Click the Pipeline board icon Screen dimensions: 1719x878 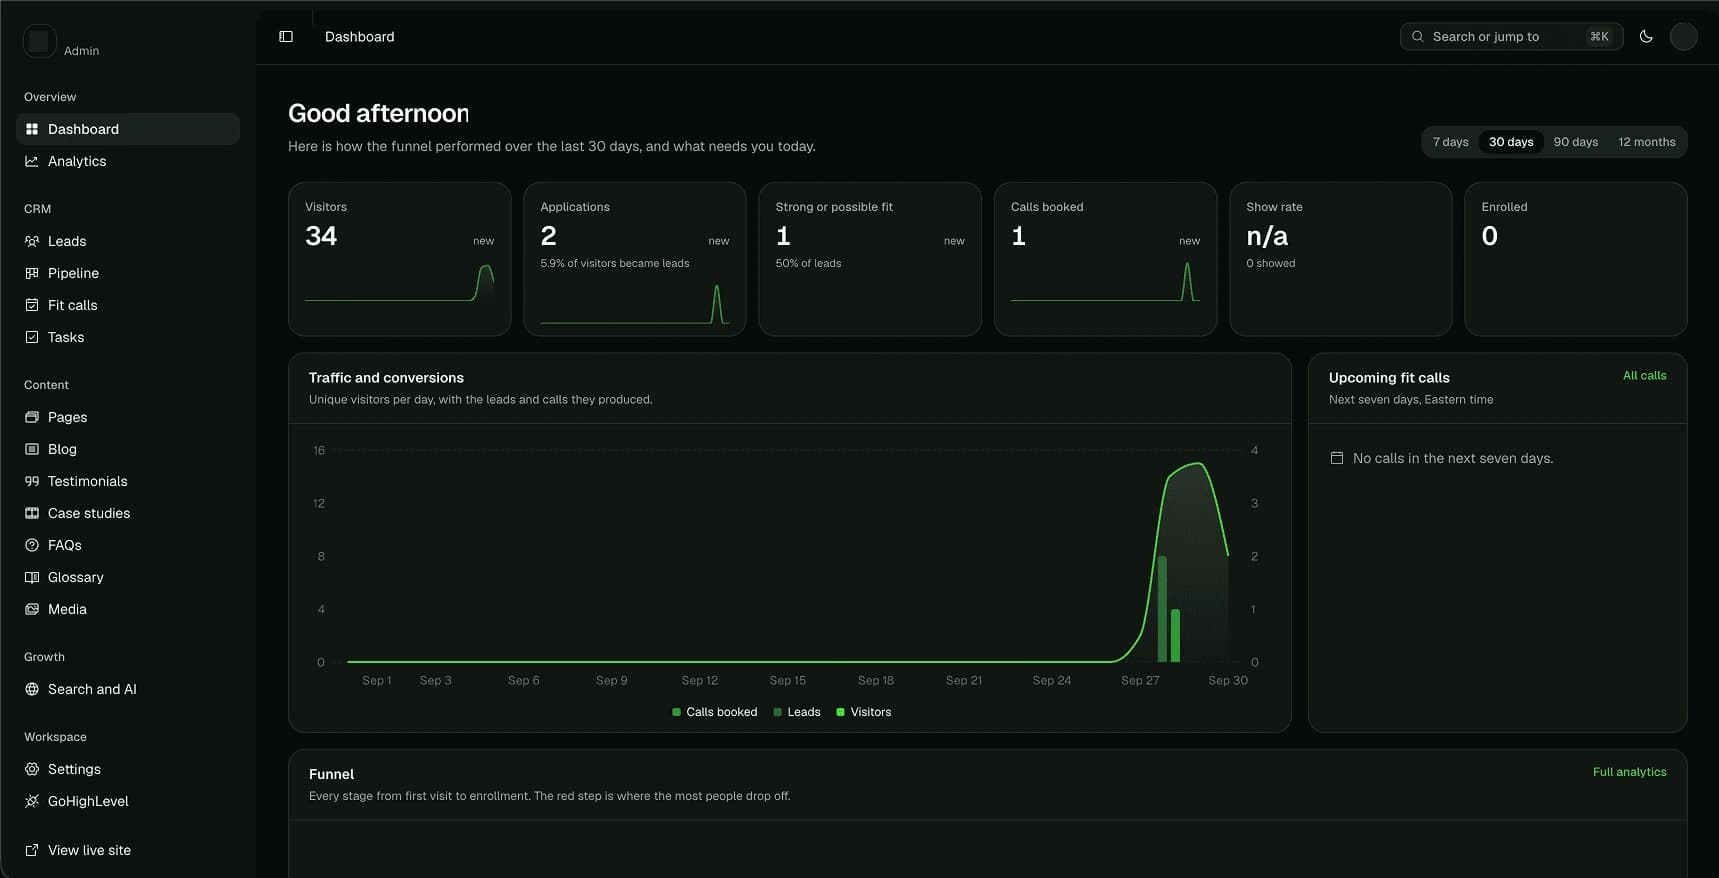(x=32, y=273)
